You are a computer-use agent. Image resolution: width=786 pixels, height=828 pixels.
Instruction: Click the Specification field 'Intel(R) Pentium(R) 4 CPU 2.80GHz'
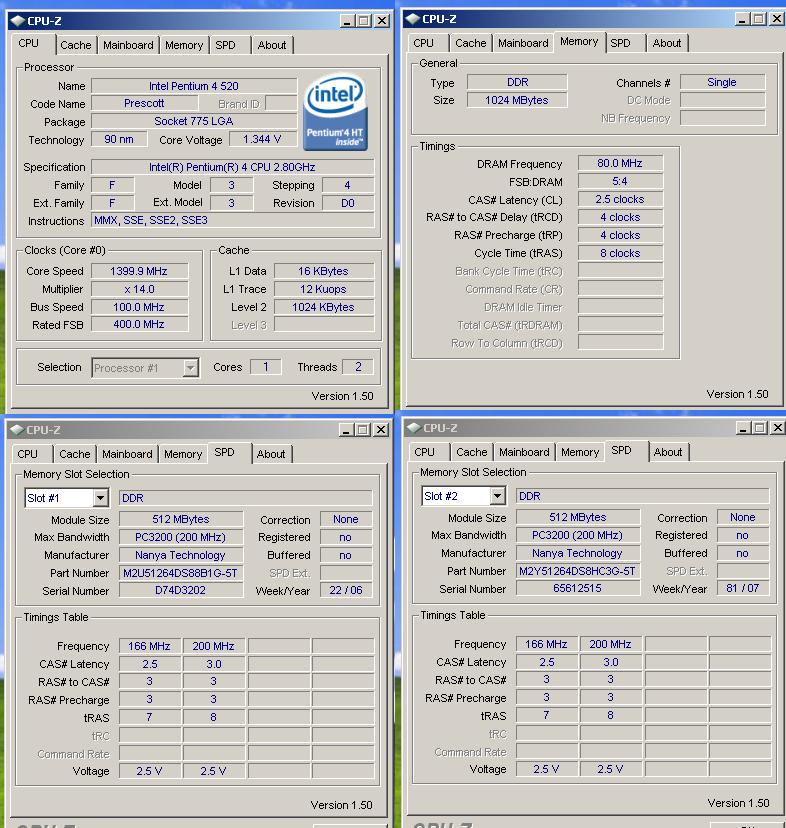click(232, 167)
